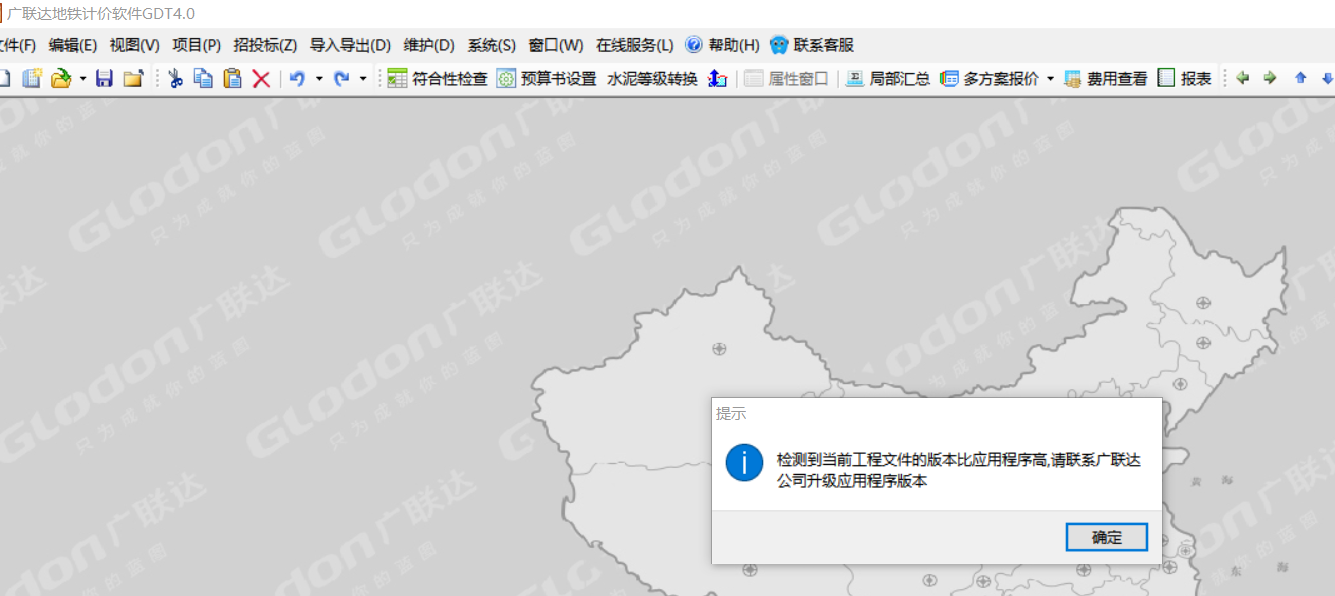
Task: Save the project with floppy icon
Action: point(104,78)
